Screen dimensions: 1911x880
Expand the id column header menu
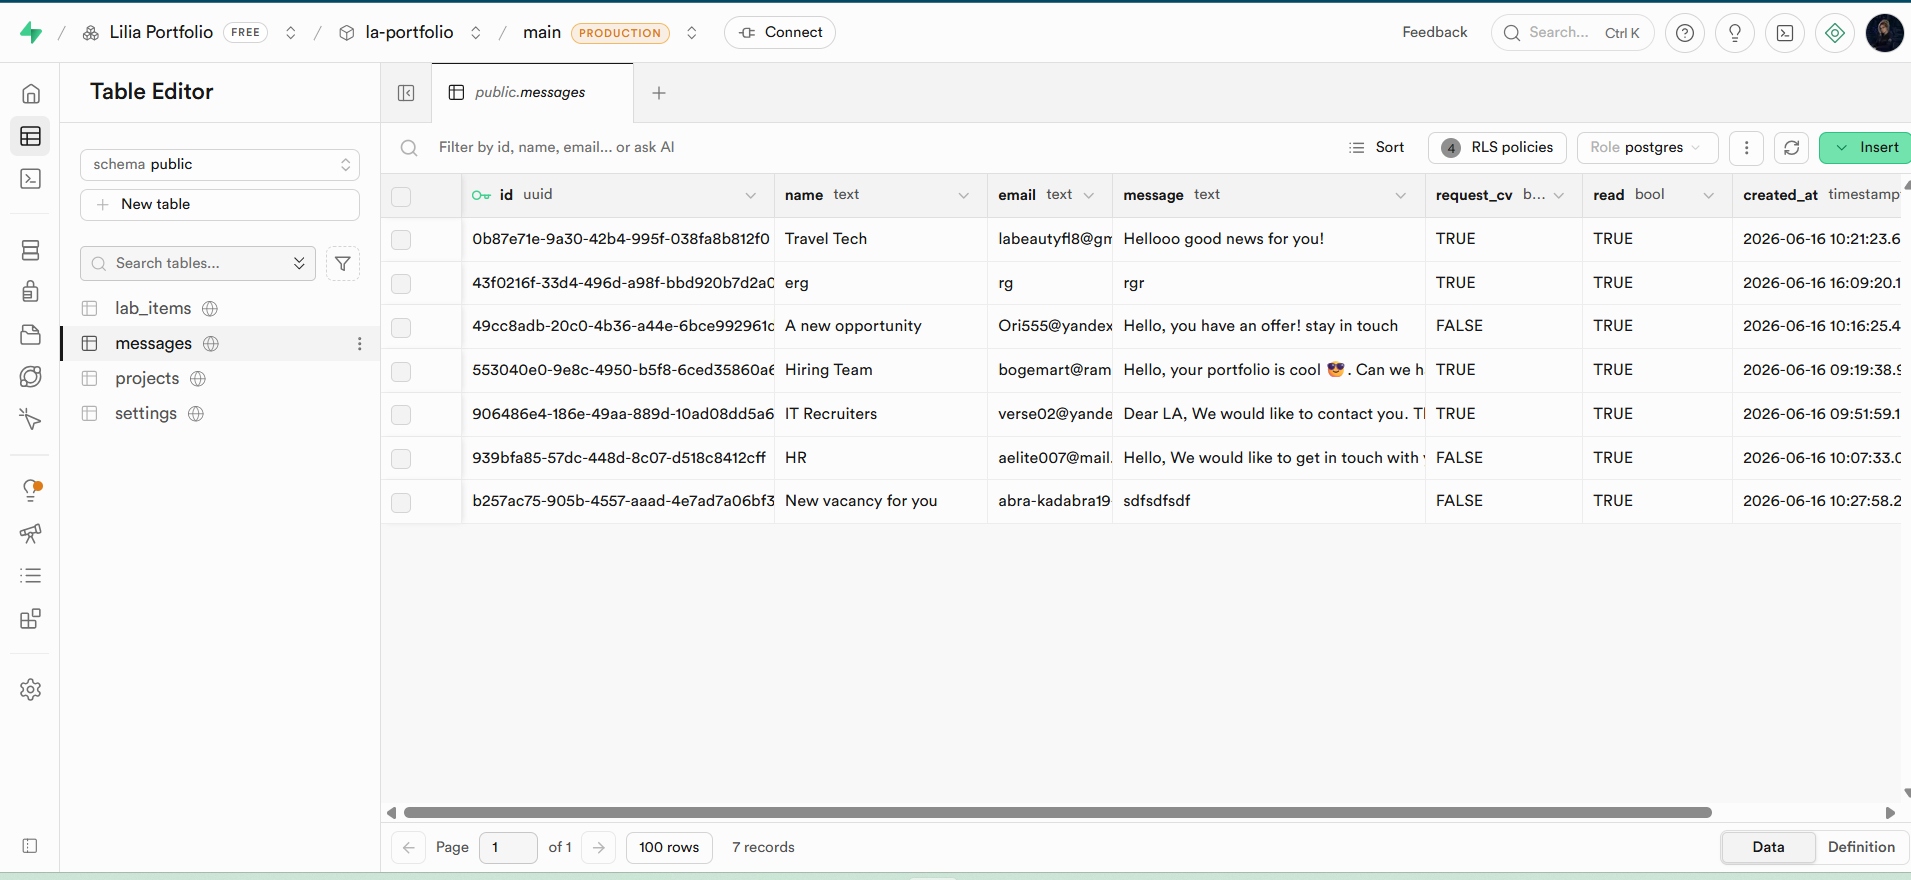751,196
